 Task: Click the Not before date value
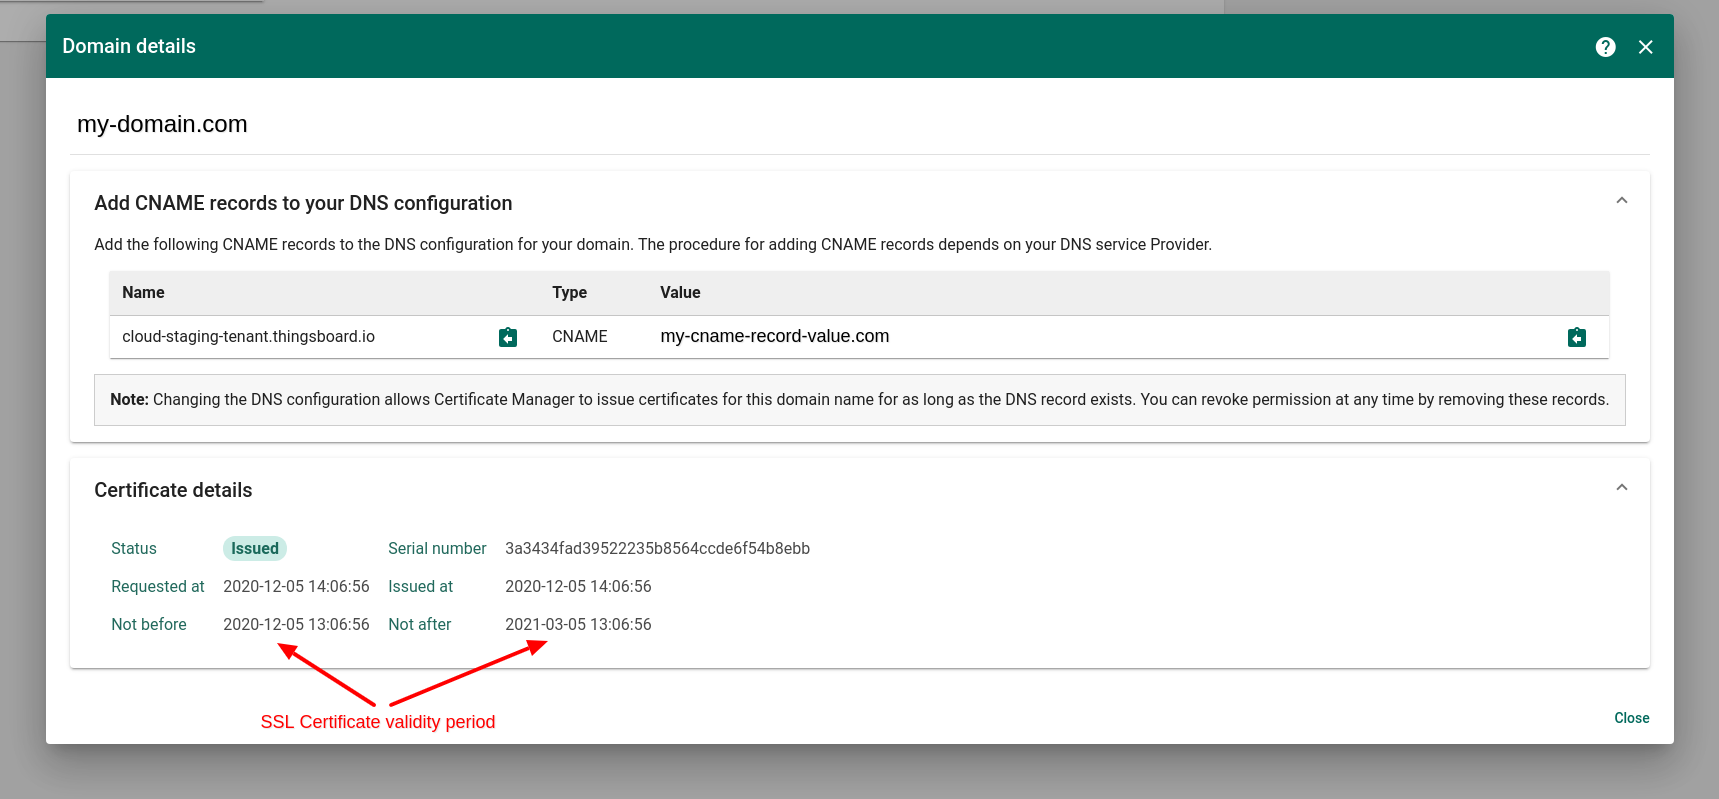coord(296,624)
